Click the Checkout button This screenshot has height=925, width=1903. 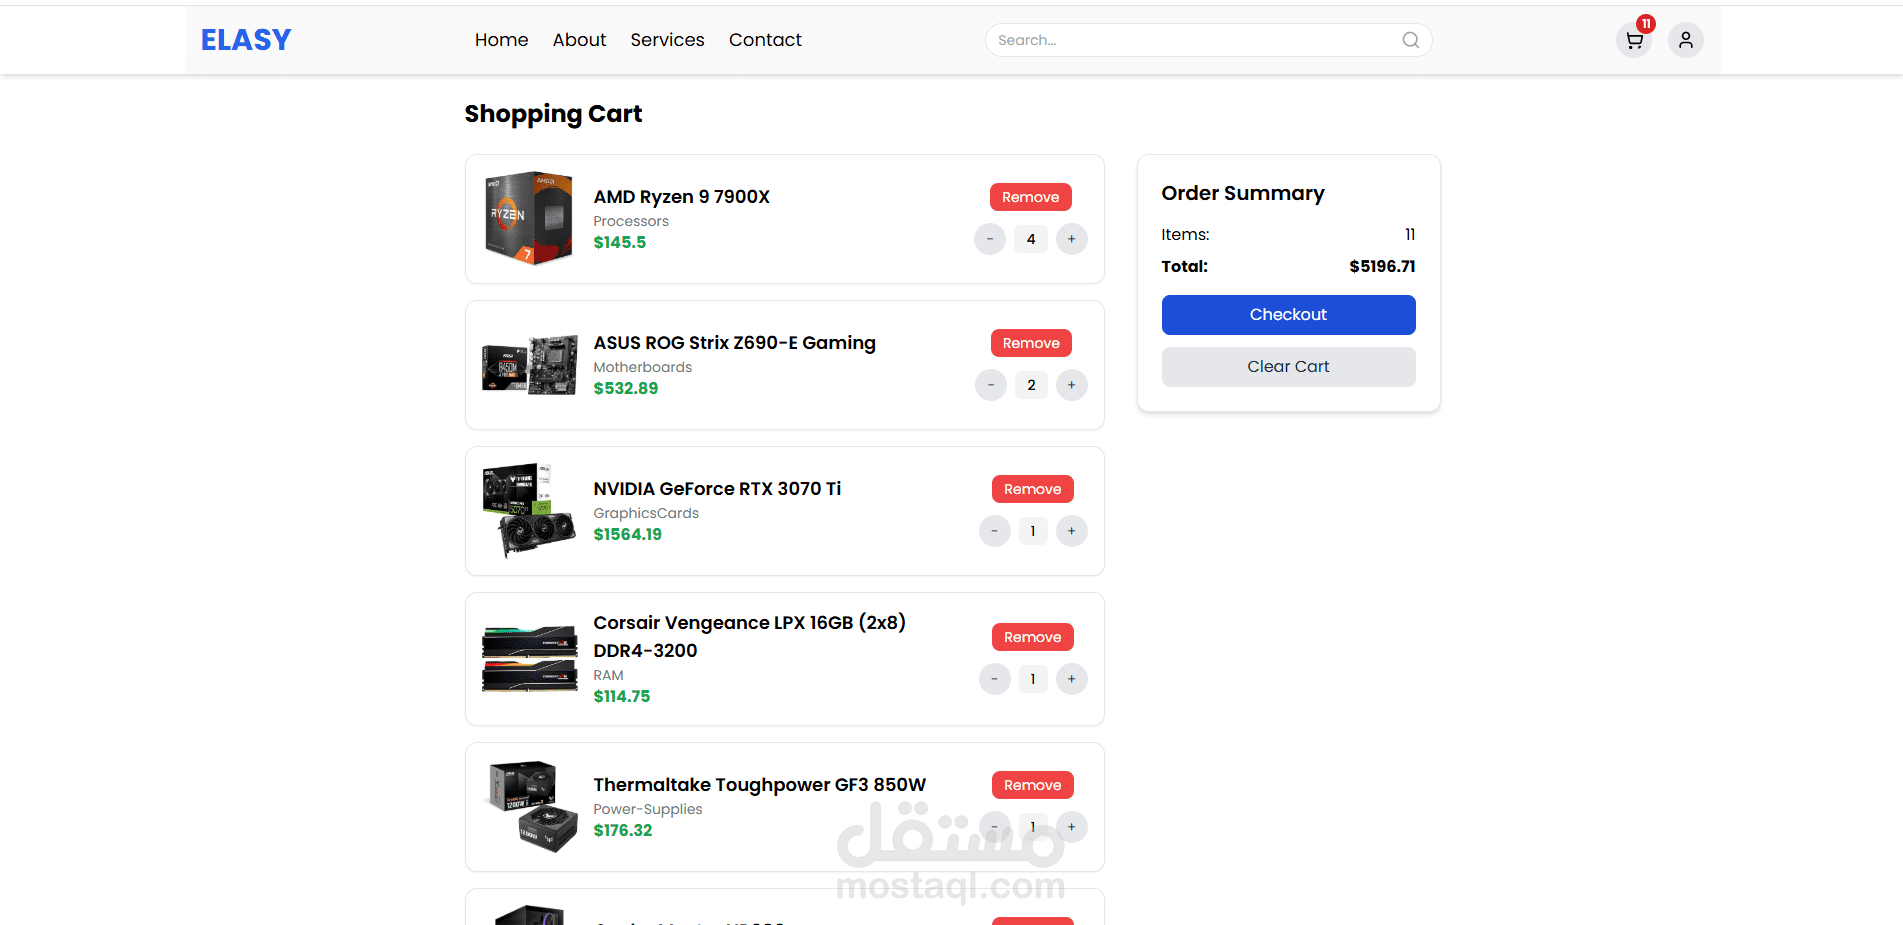[1289, 315]
